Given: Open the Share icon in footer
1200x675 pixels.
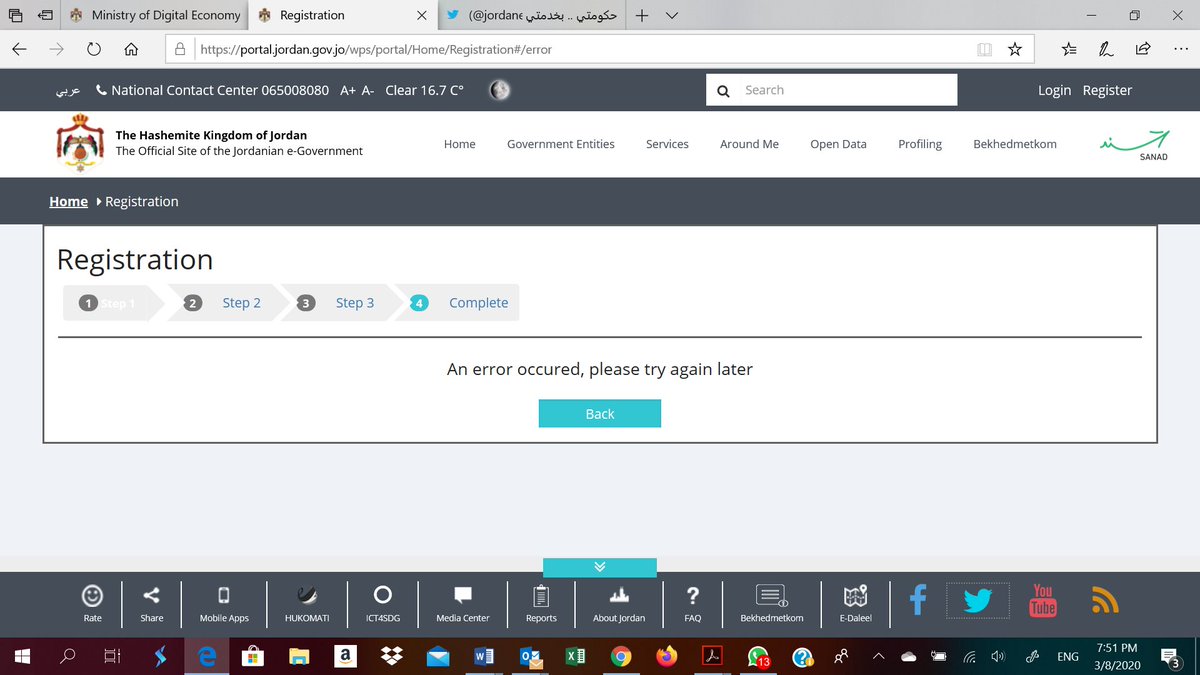Looking at the screenshot, I should click(151, 596).
